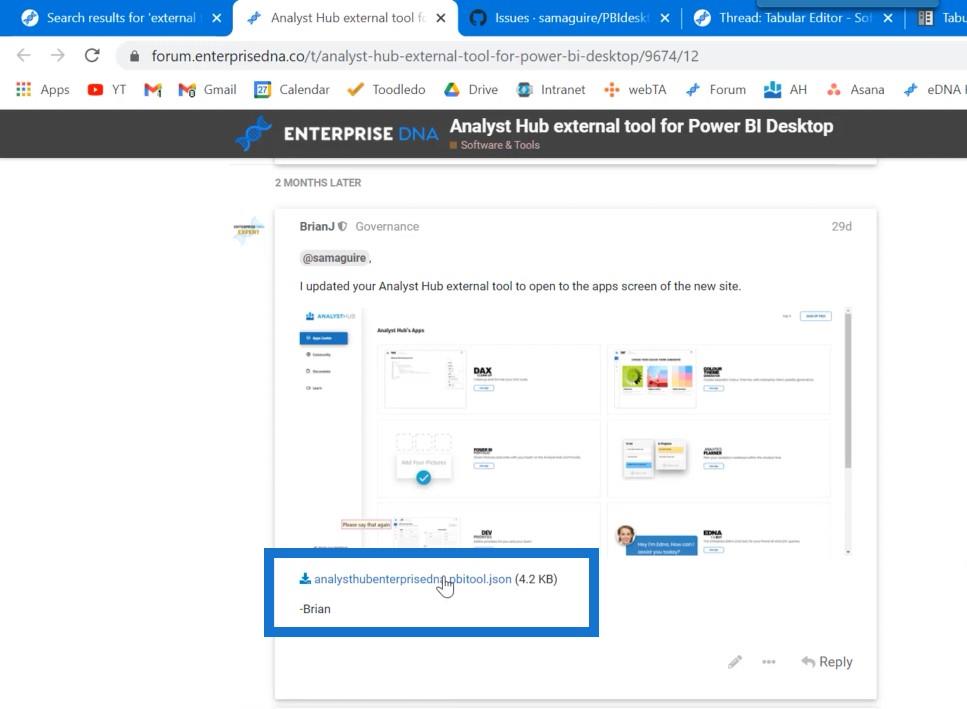
Task: Open the webTA bookmark
Action: tap(635, 89)
